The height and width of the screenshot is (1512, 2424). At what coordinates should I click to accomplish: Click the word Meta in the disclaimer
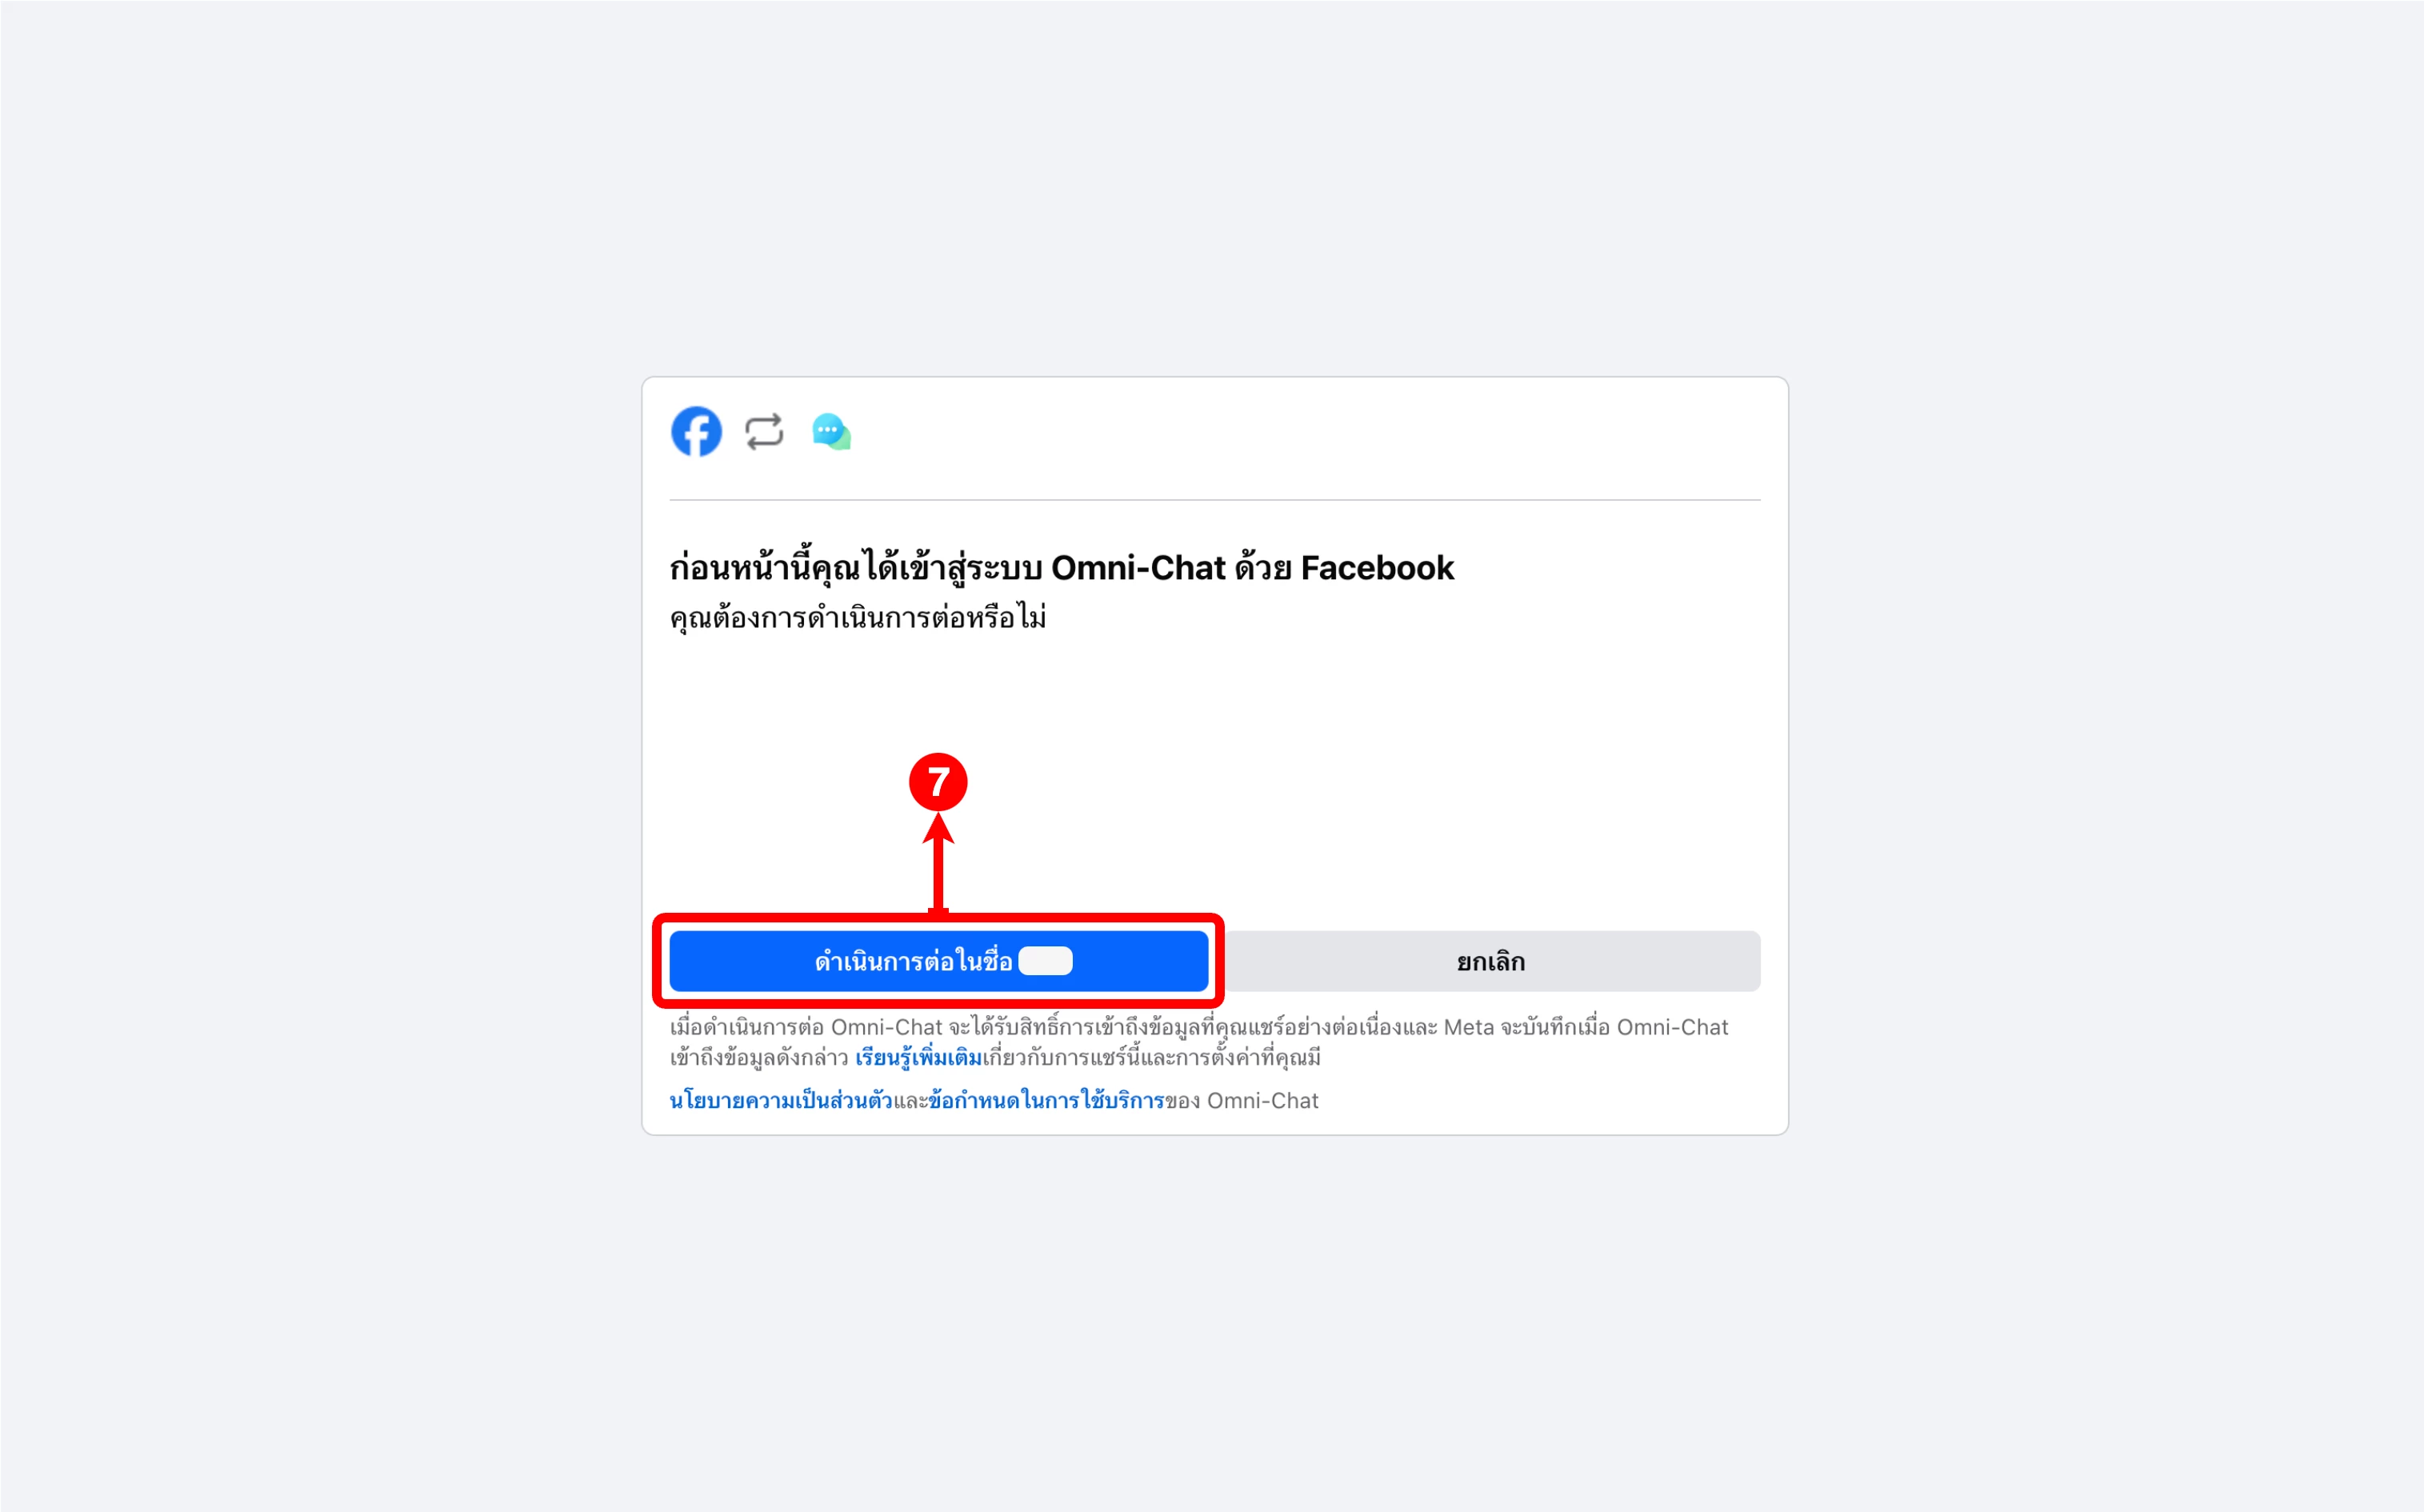point(1468,1027)
